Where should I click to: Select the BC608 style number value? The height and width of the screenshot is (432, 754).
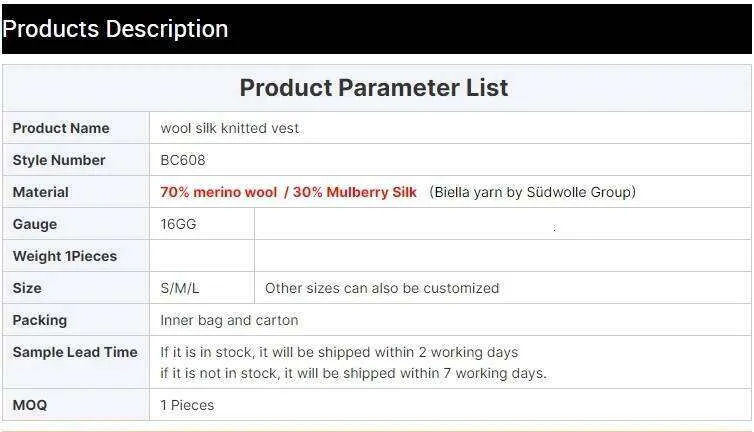tap(183, 160)
